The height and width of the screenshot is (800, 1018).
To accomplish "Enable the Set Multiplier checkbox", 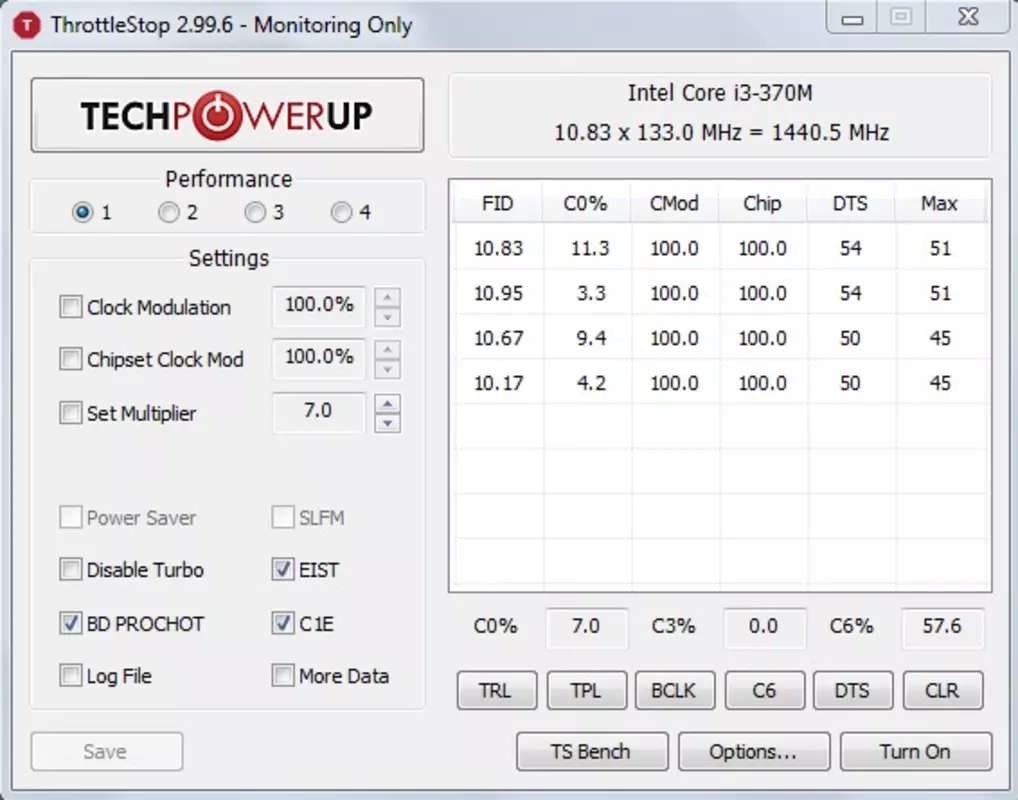I will point(70,412).
